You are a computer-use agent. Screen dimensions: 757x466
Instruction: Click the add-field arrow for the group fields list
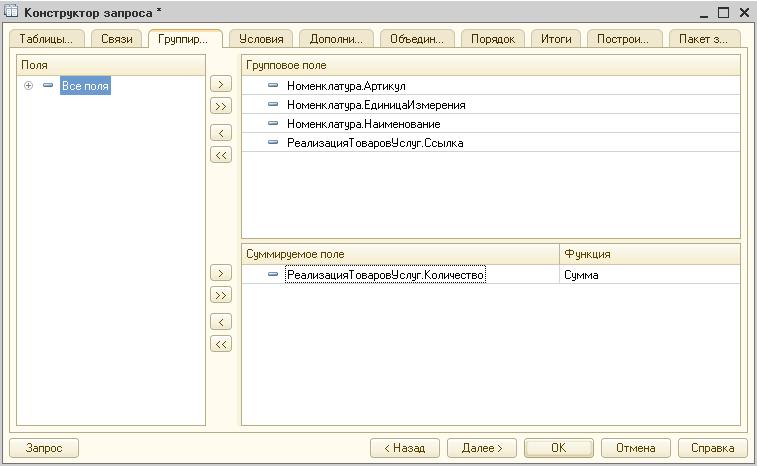tap(221, 84)
